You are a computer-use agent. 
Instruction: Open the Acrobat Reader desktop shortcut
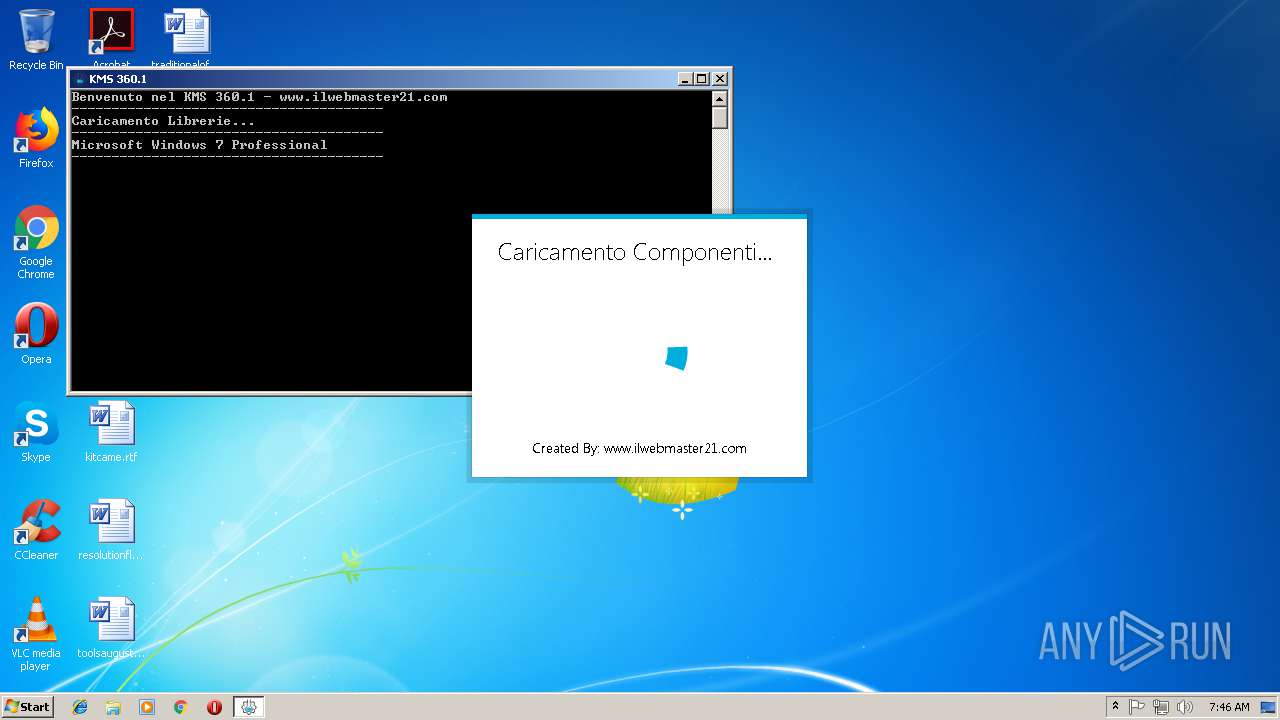[111, 37]
